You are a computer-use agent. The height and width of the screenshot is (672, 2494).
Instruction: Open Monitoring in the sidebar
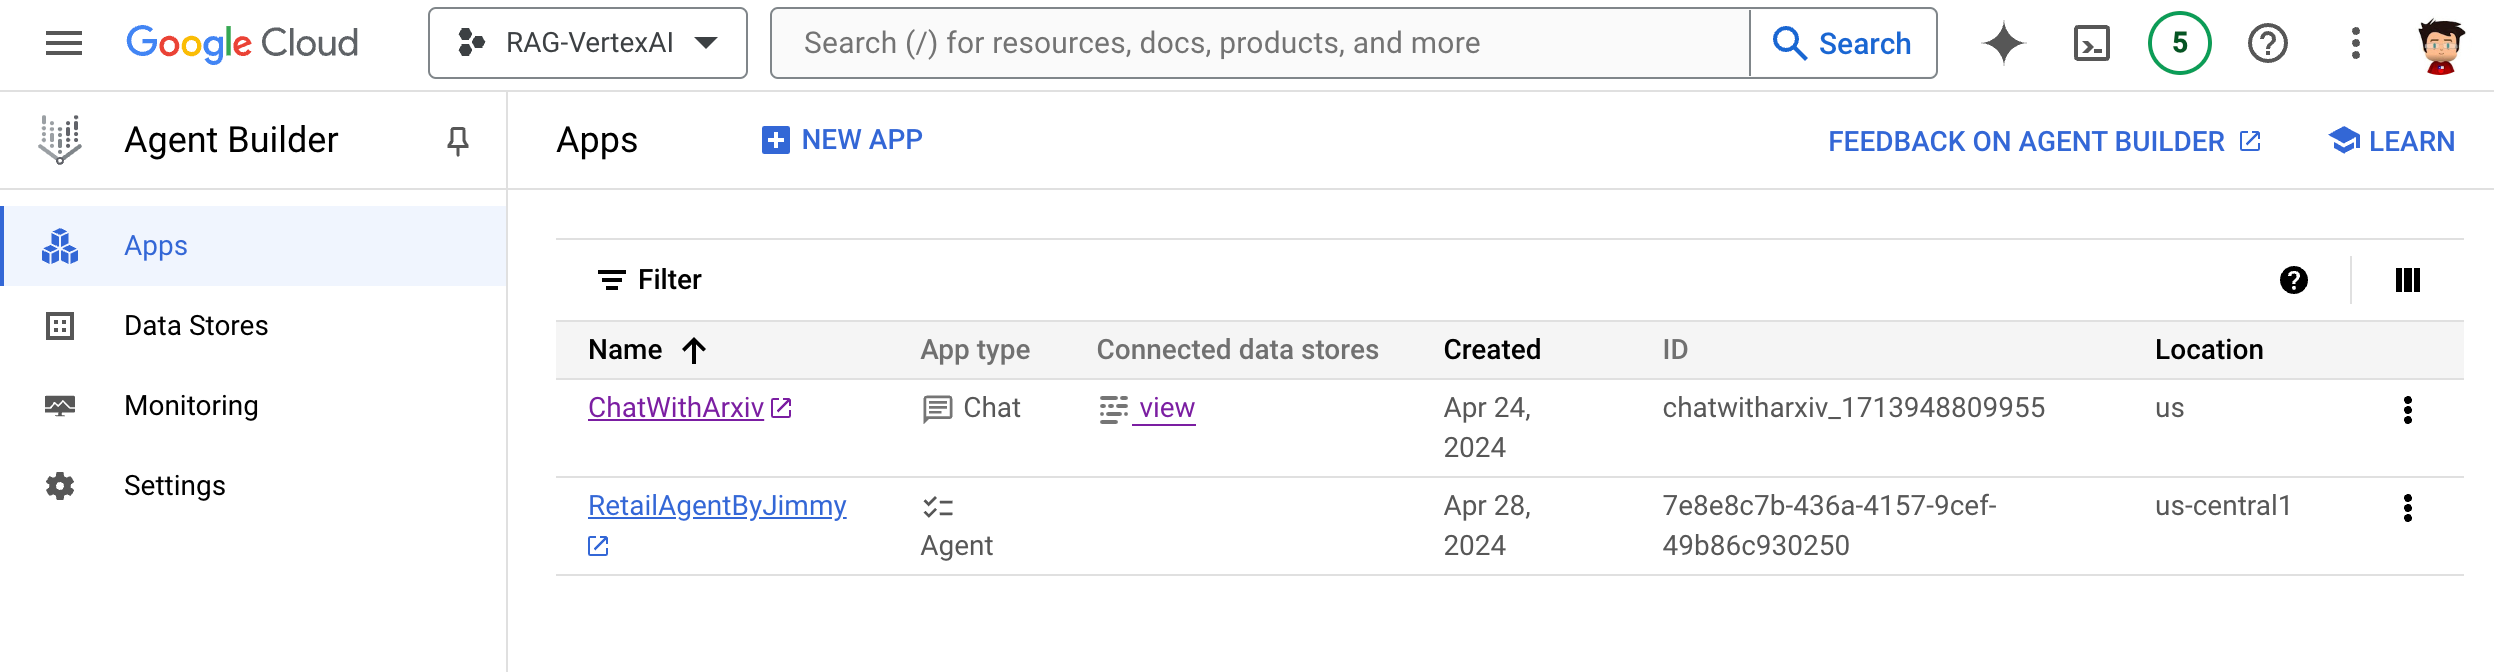(191, 406)
